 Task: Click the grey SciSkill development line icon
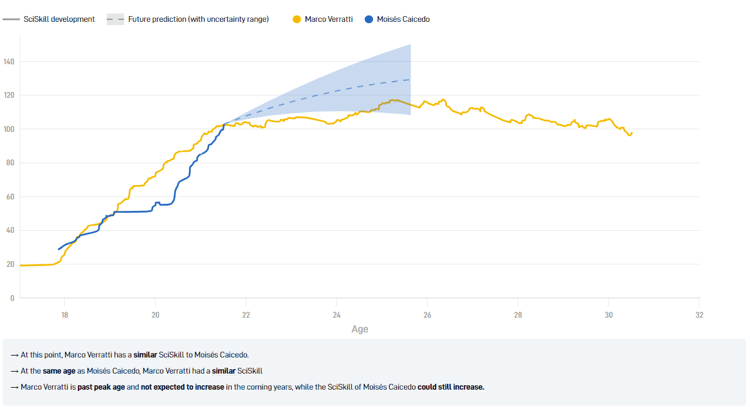11,19
